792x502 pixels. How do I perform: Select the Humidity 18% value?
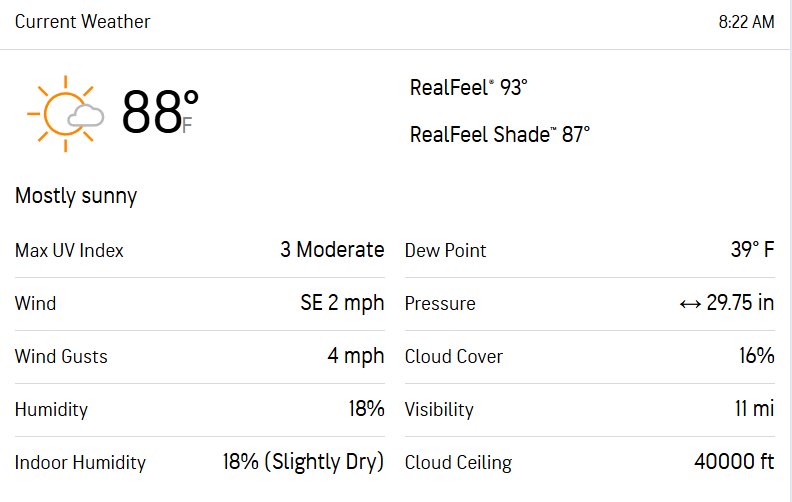(366, 409)
